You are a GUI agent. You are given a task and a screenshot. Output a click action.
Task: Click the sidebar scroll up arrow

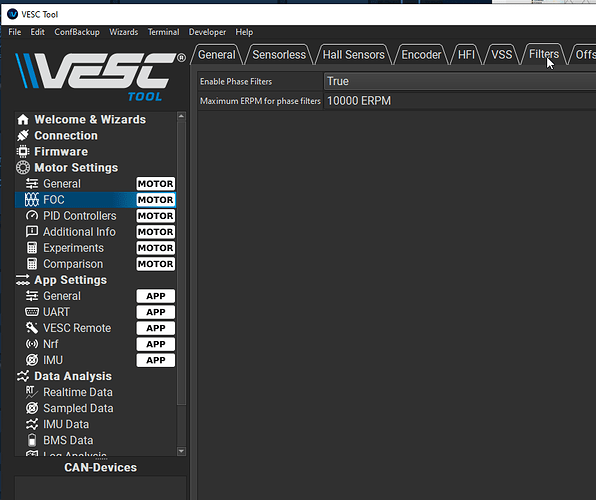(181, 116)
